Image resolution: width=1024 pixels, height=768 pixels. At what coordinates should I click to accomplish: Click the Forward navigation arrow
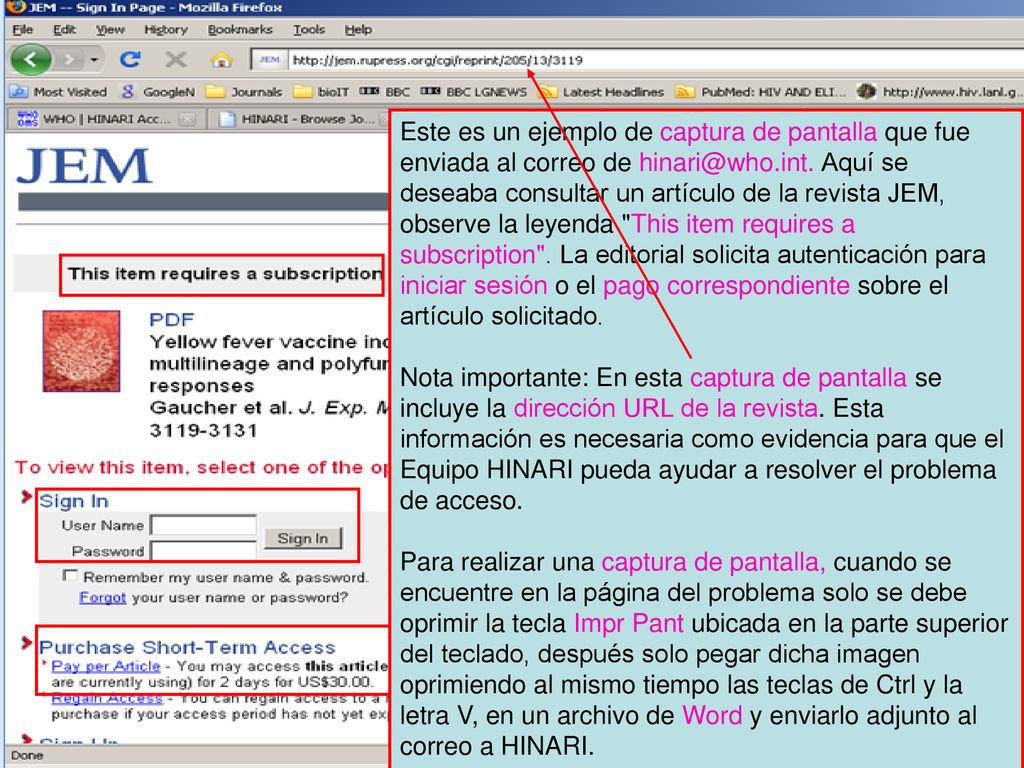tap(68, 60)
